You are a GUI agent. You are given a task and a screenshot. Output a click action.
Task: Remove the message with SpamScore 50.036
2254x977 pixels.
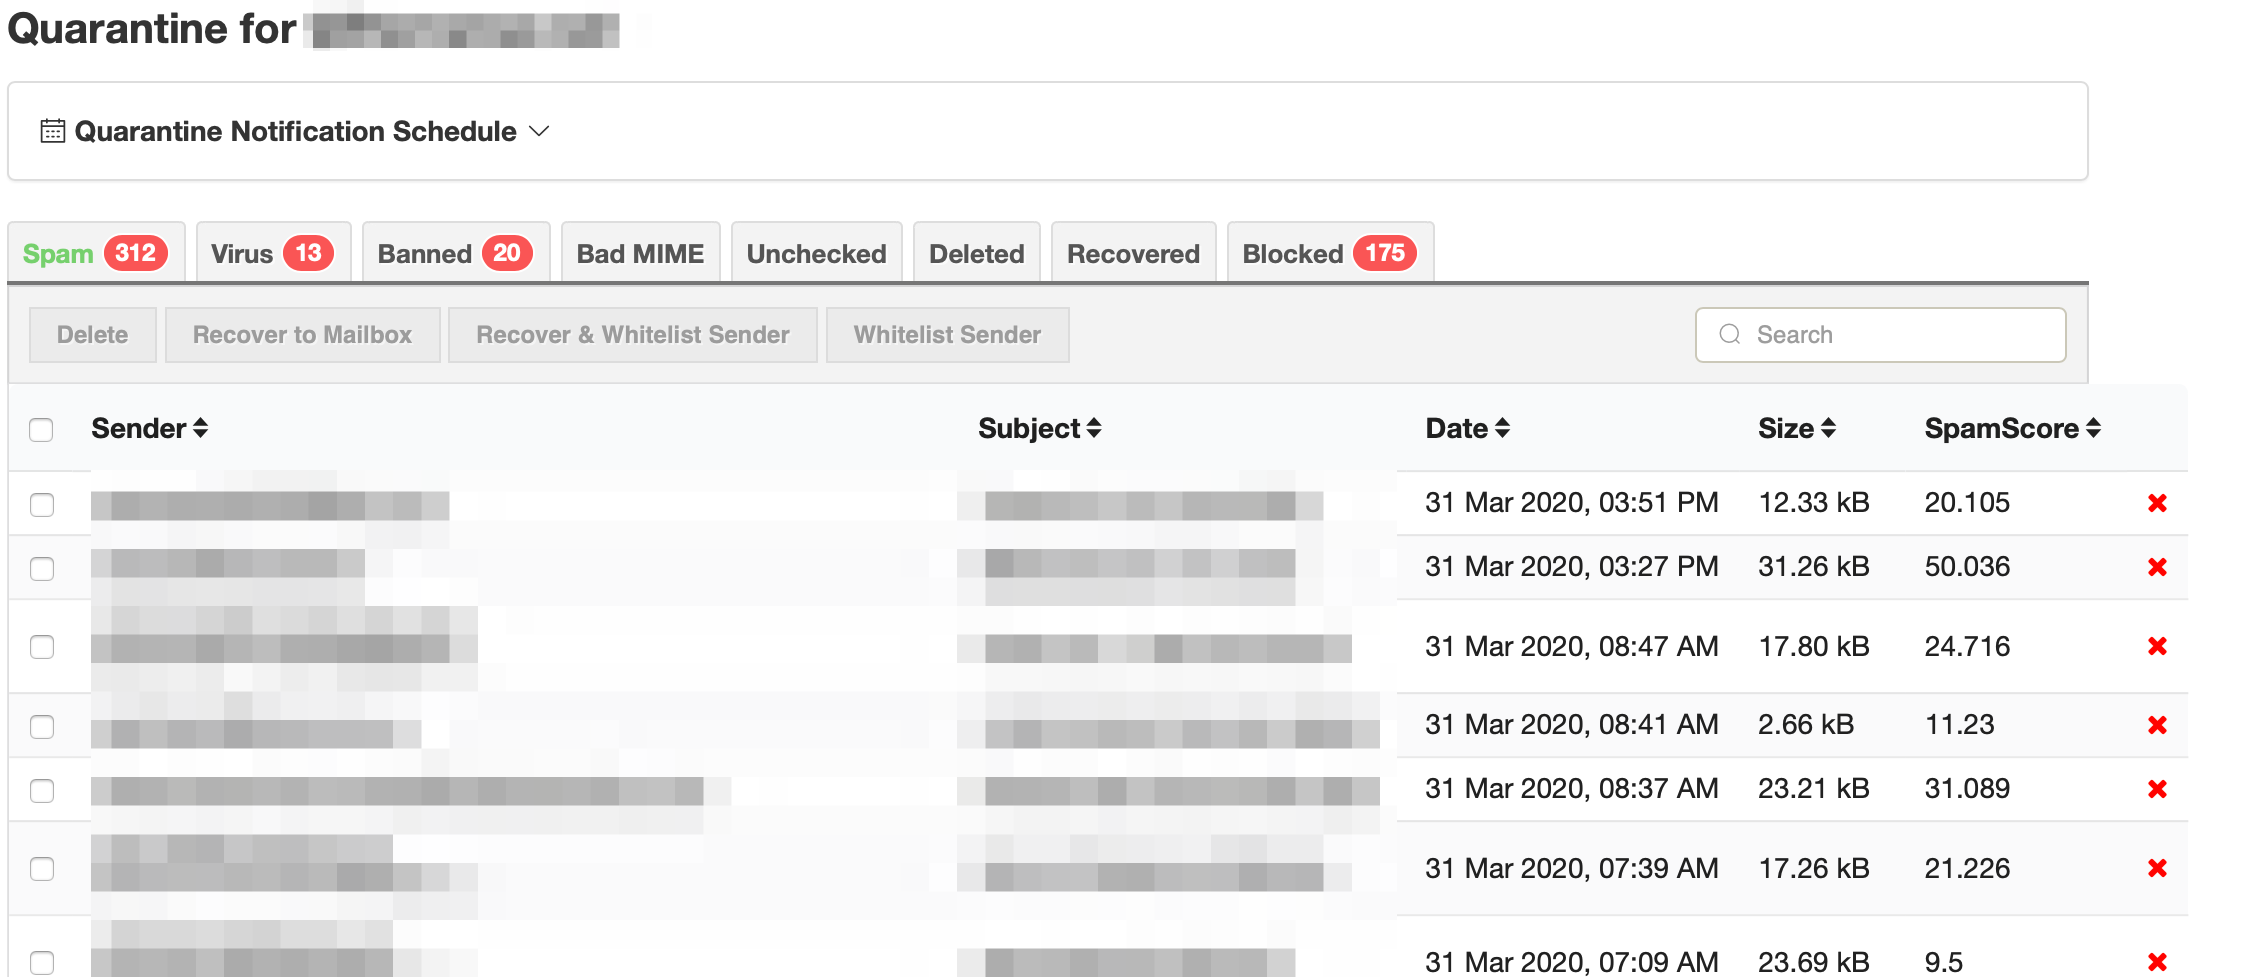tap(2157, 567)
